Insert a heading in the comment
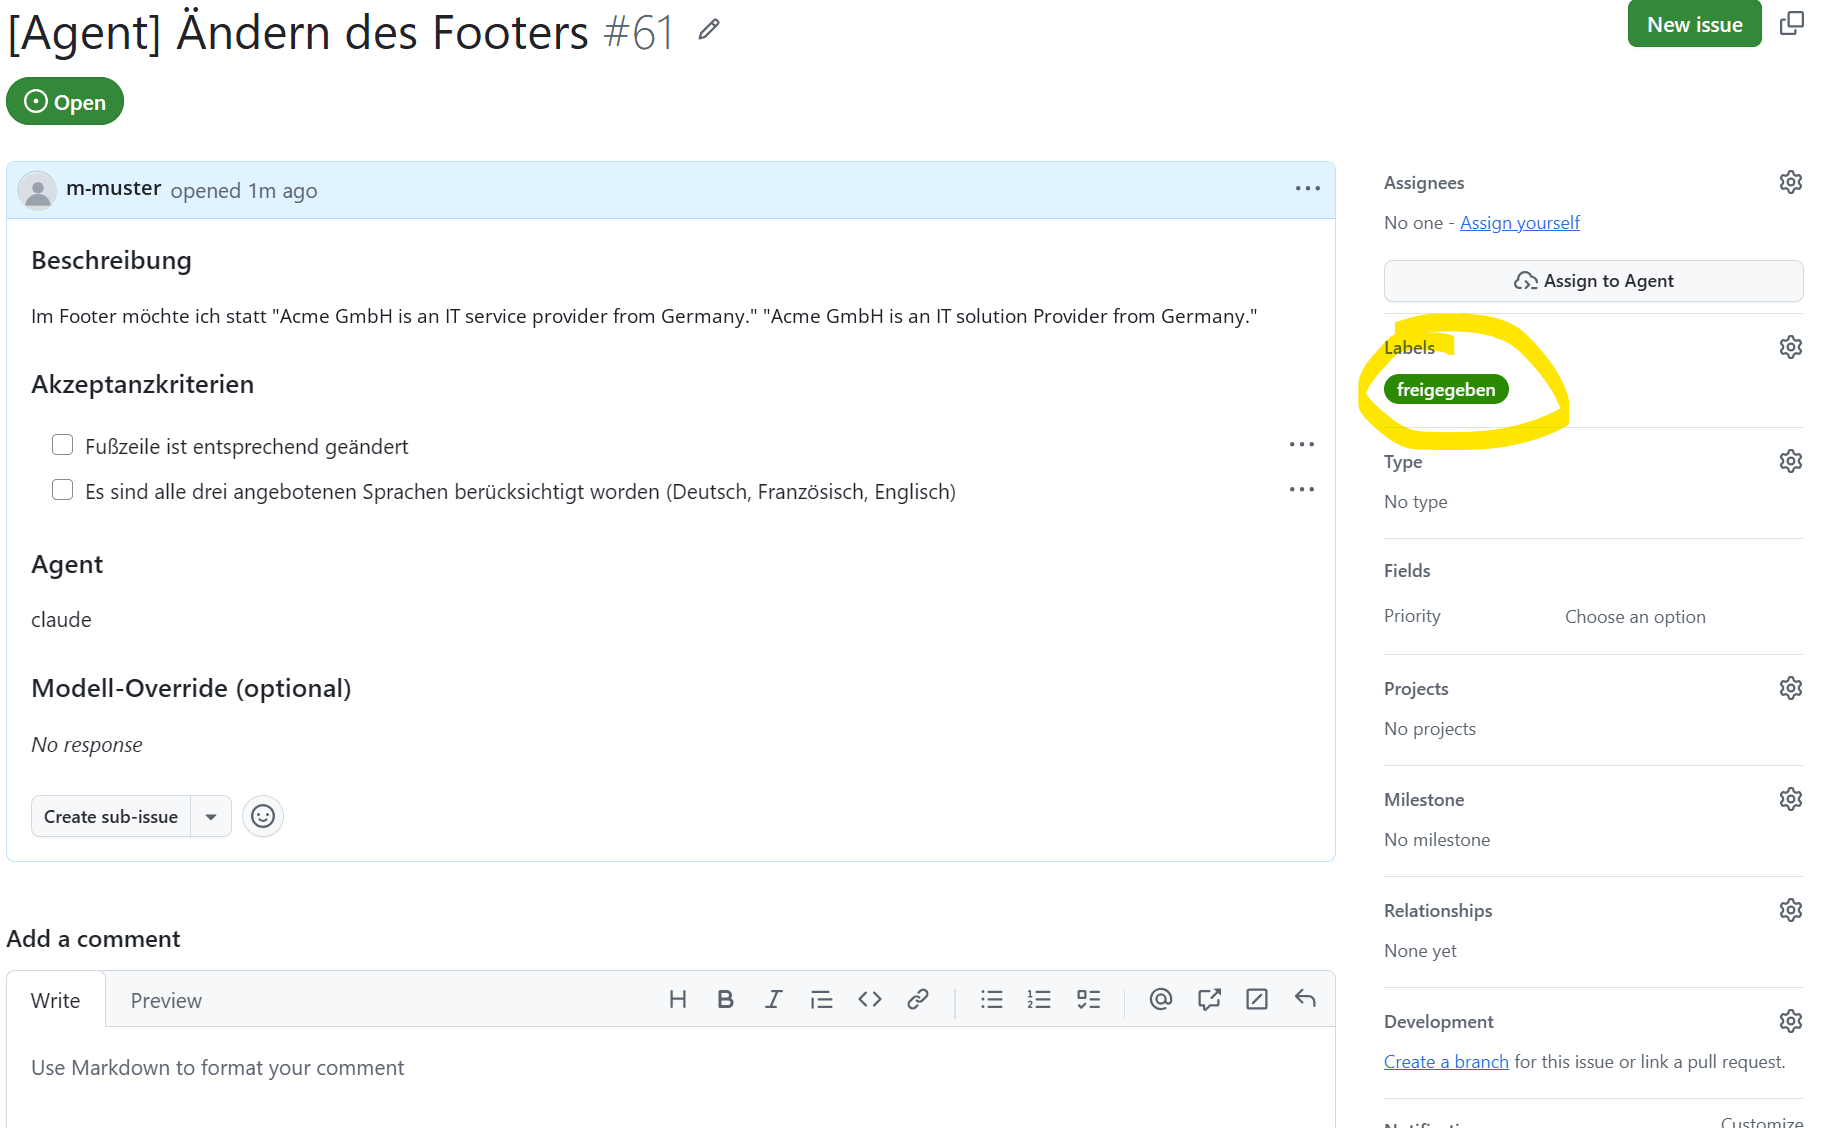The width and height of the screenshot is (1837, 1128). [678, 999]
